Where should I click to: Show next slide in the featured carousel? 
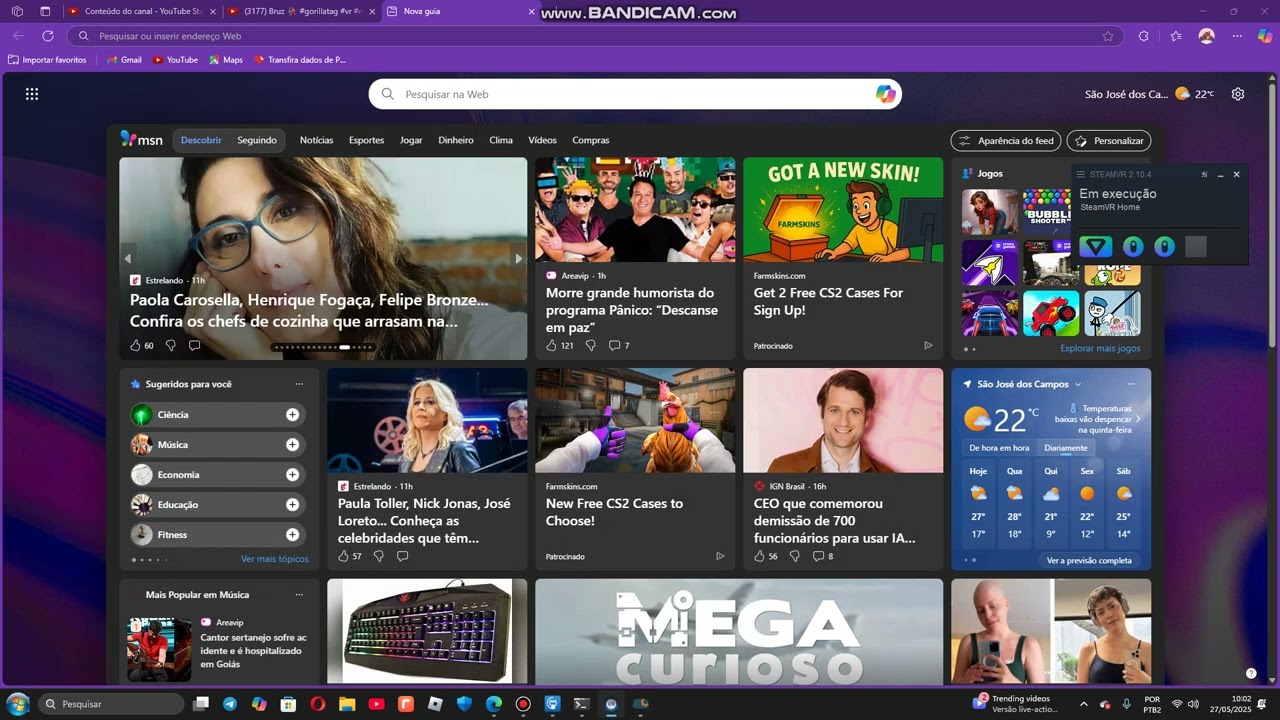point(518,258)
